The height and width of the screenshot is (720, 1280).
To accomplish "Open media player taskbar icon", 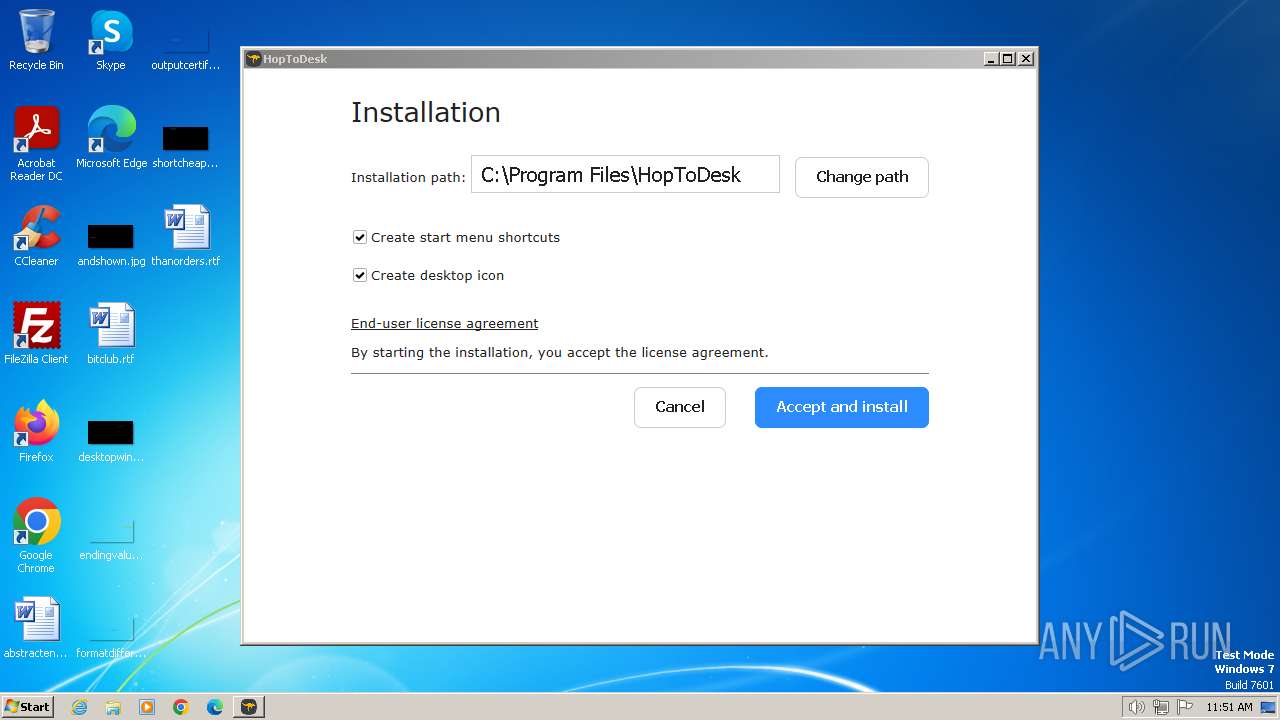I will 147,707.
